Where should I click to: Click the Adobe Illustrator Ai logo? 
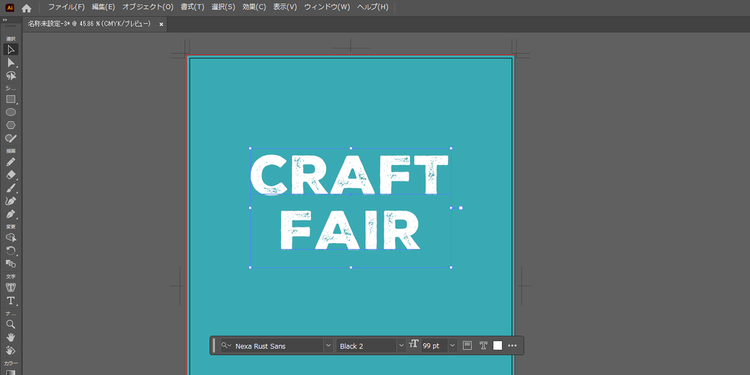point(10,8)
